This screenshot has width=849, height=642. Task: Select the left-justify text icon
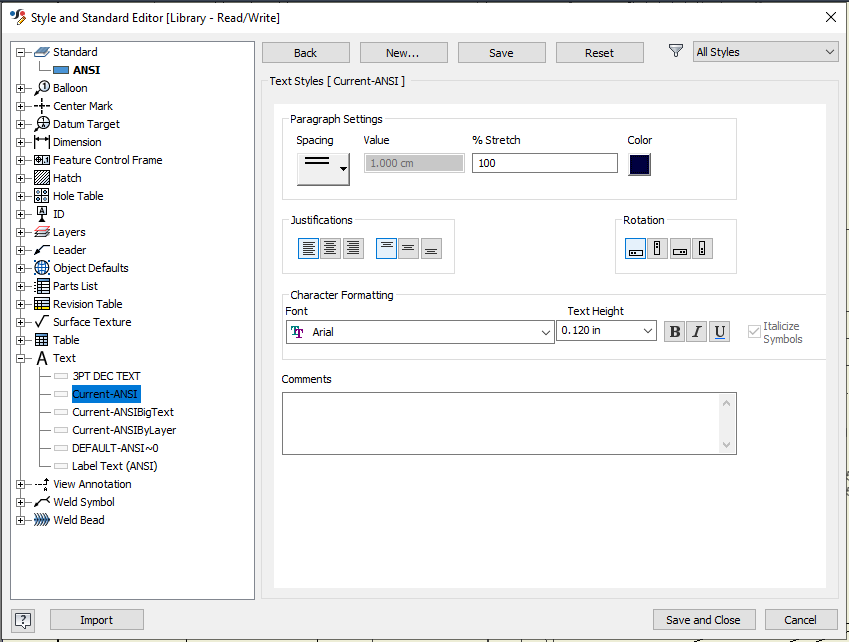(x=309, y=248)
